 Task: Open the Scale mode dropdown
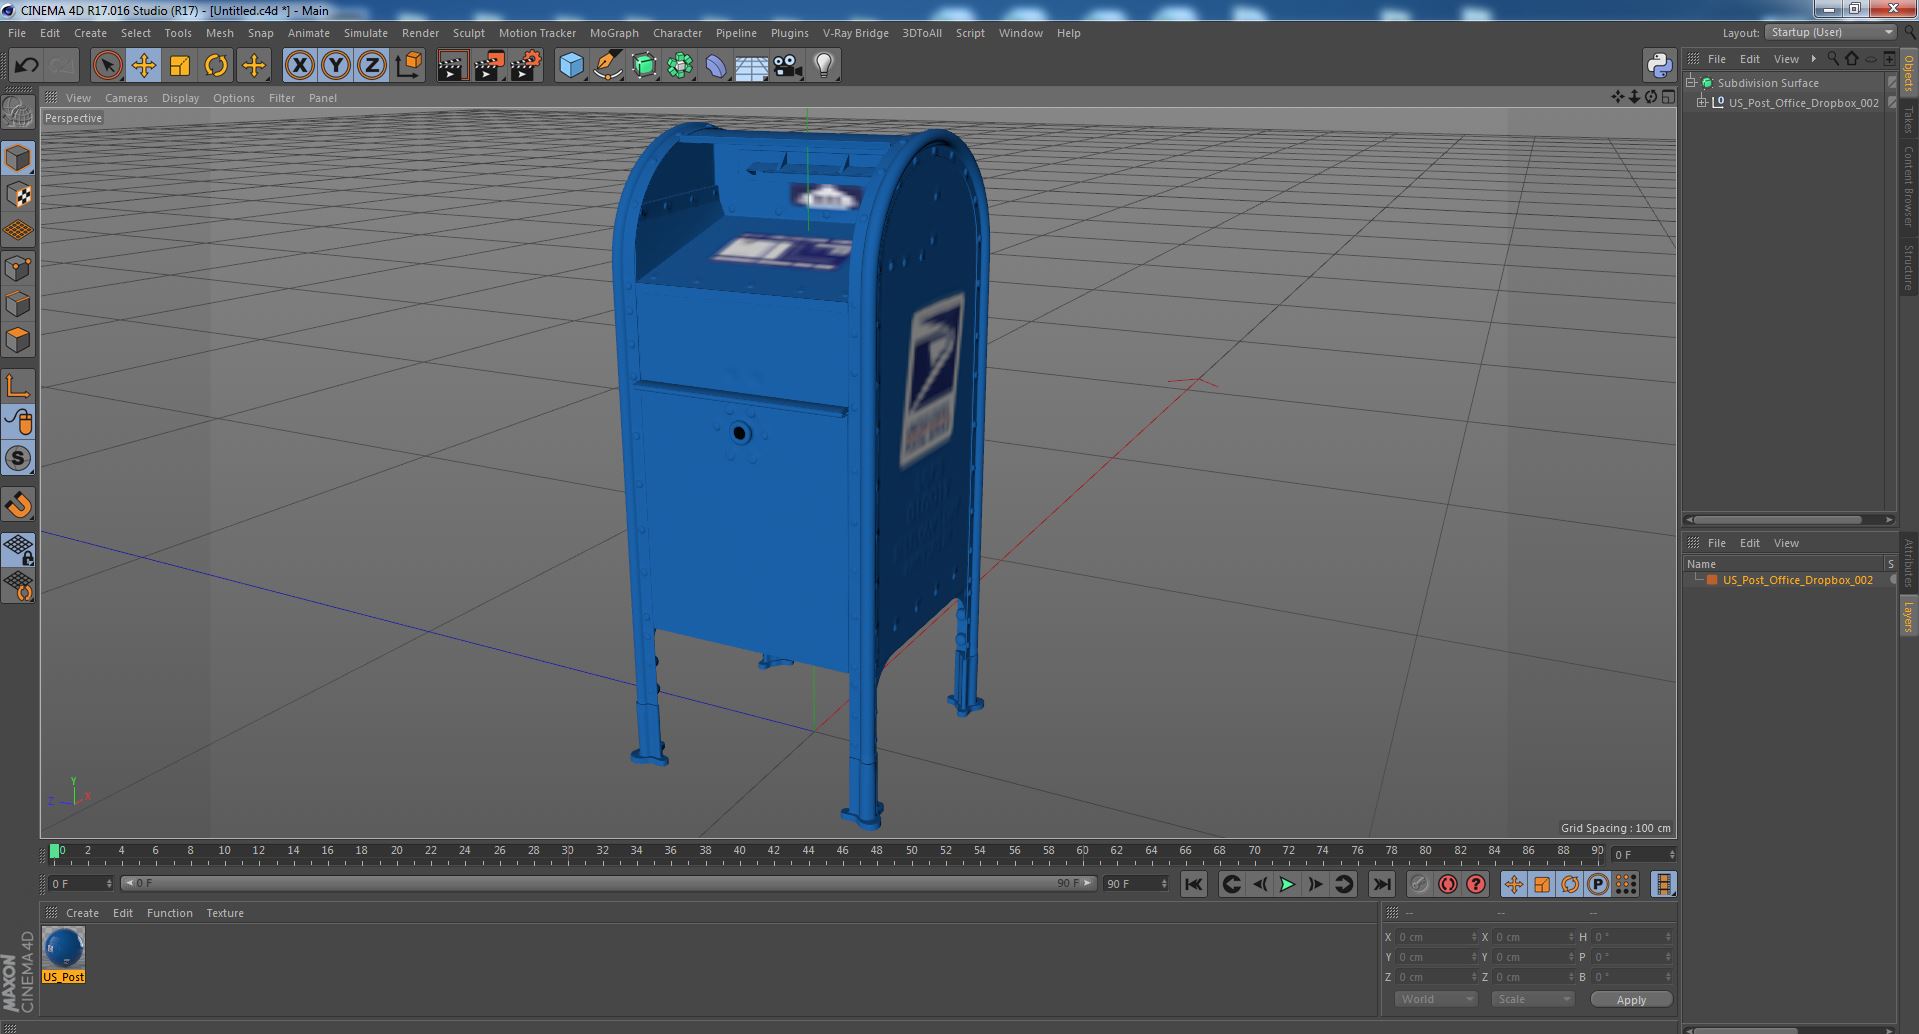pyautogui.click(x=1532, y=999)
